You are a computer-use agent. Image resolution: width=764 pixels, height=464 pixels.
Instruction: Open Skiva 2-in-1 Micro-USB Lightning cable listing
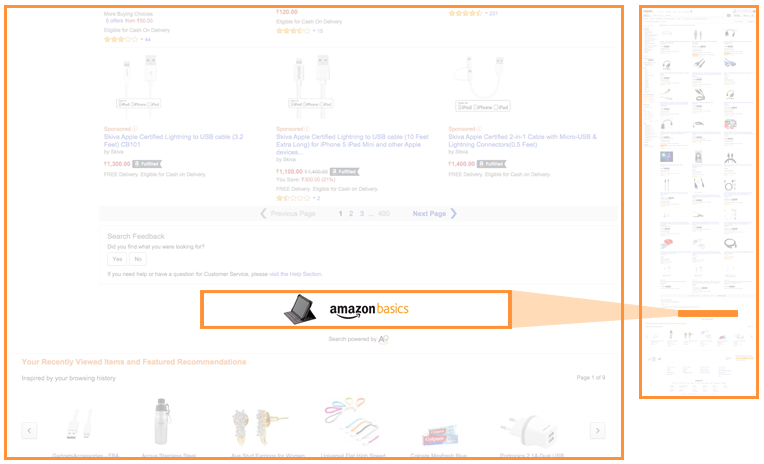(522, 140)
